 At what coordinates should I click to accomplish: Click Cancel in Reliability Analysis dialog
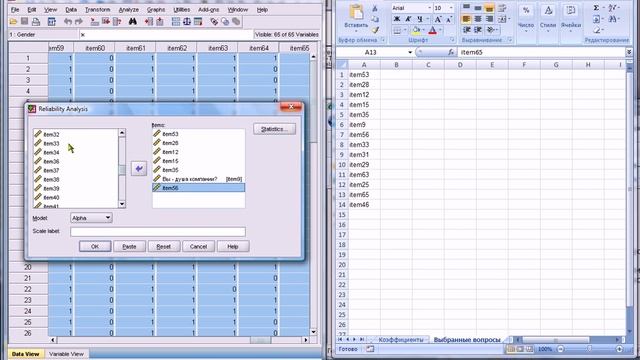tap(198, 247)
